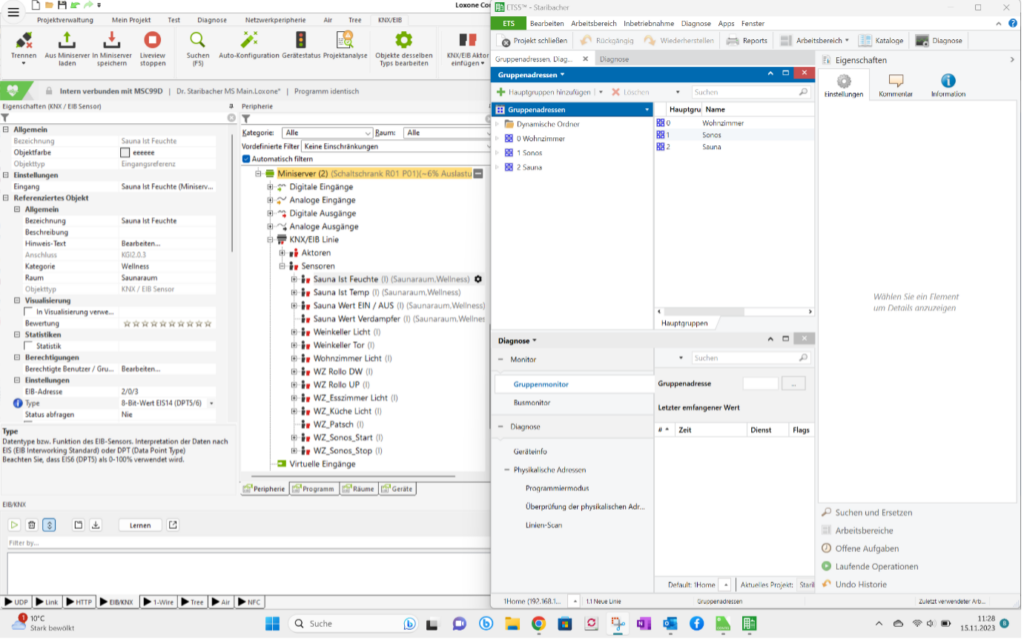The height and width of the screenshot is (641, 1024).
Task: Open the Inbetriebnahme menu in ETS
Action: (x=650, y=22)
